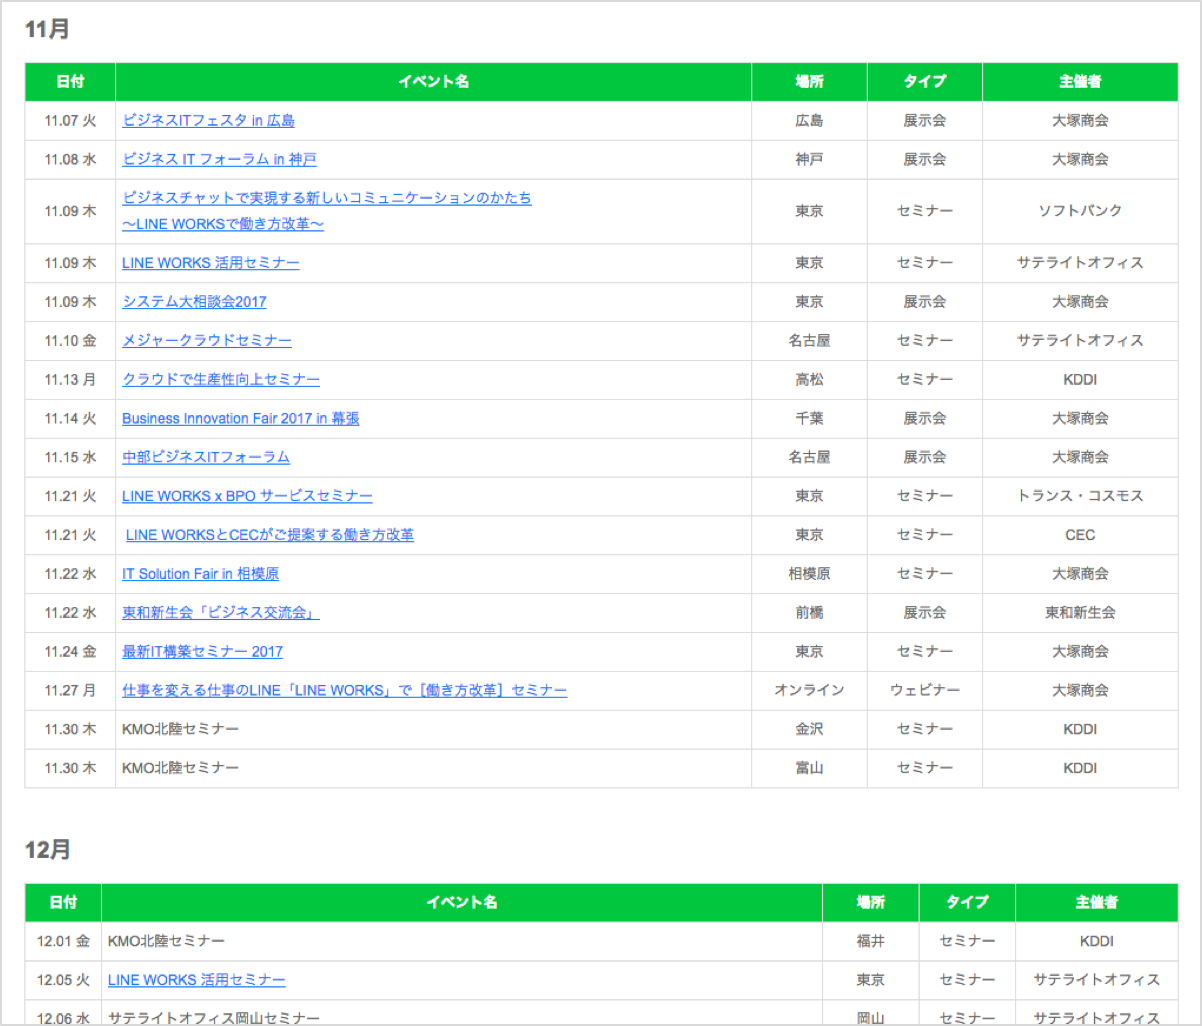Viewport: 1202px width, 1026px height.
Task: Click the 11.27 webinar 仕事を変える仕事のLINE link
Action: tap(344, 691)
